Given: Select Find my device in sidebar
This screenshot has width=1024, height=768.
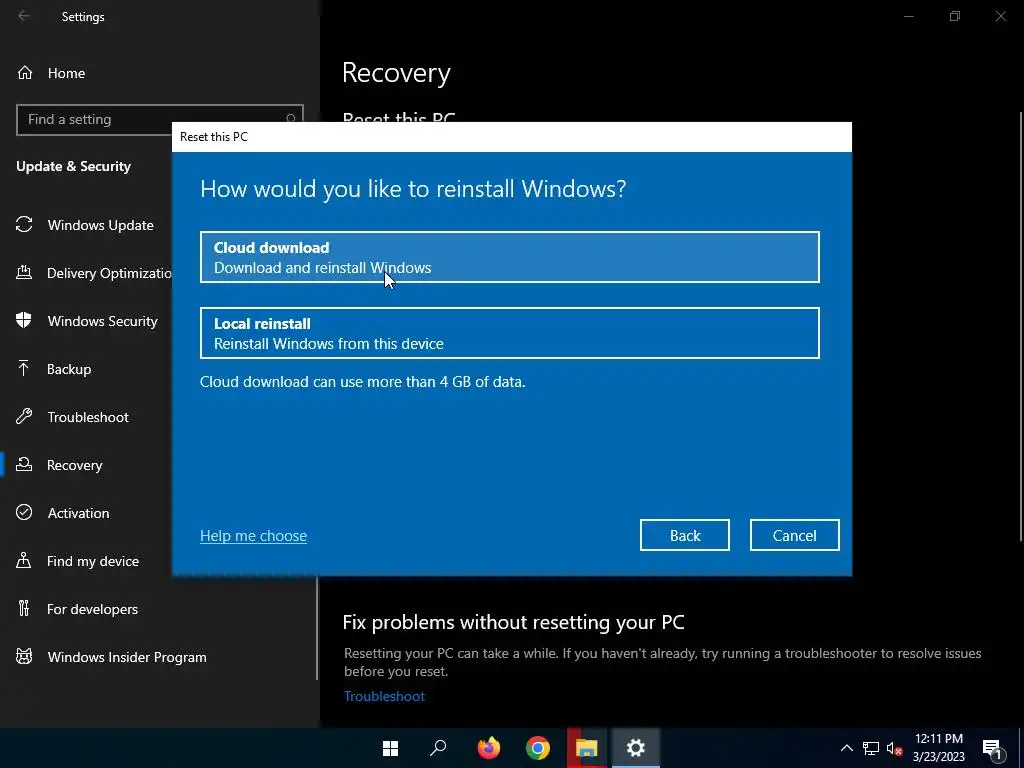Looking at the screenshot, I should (91, 560).
